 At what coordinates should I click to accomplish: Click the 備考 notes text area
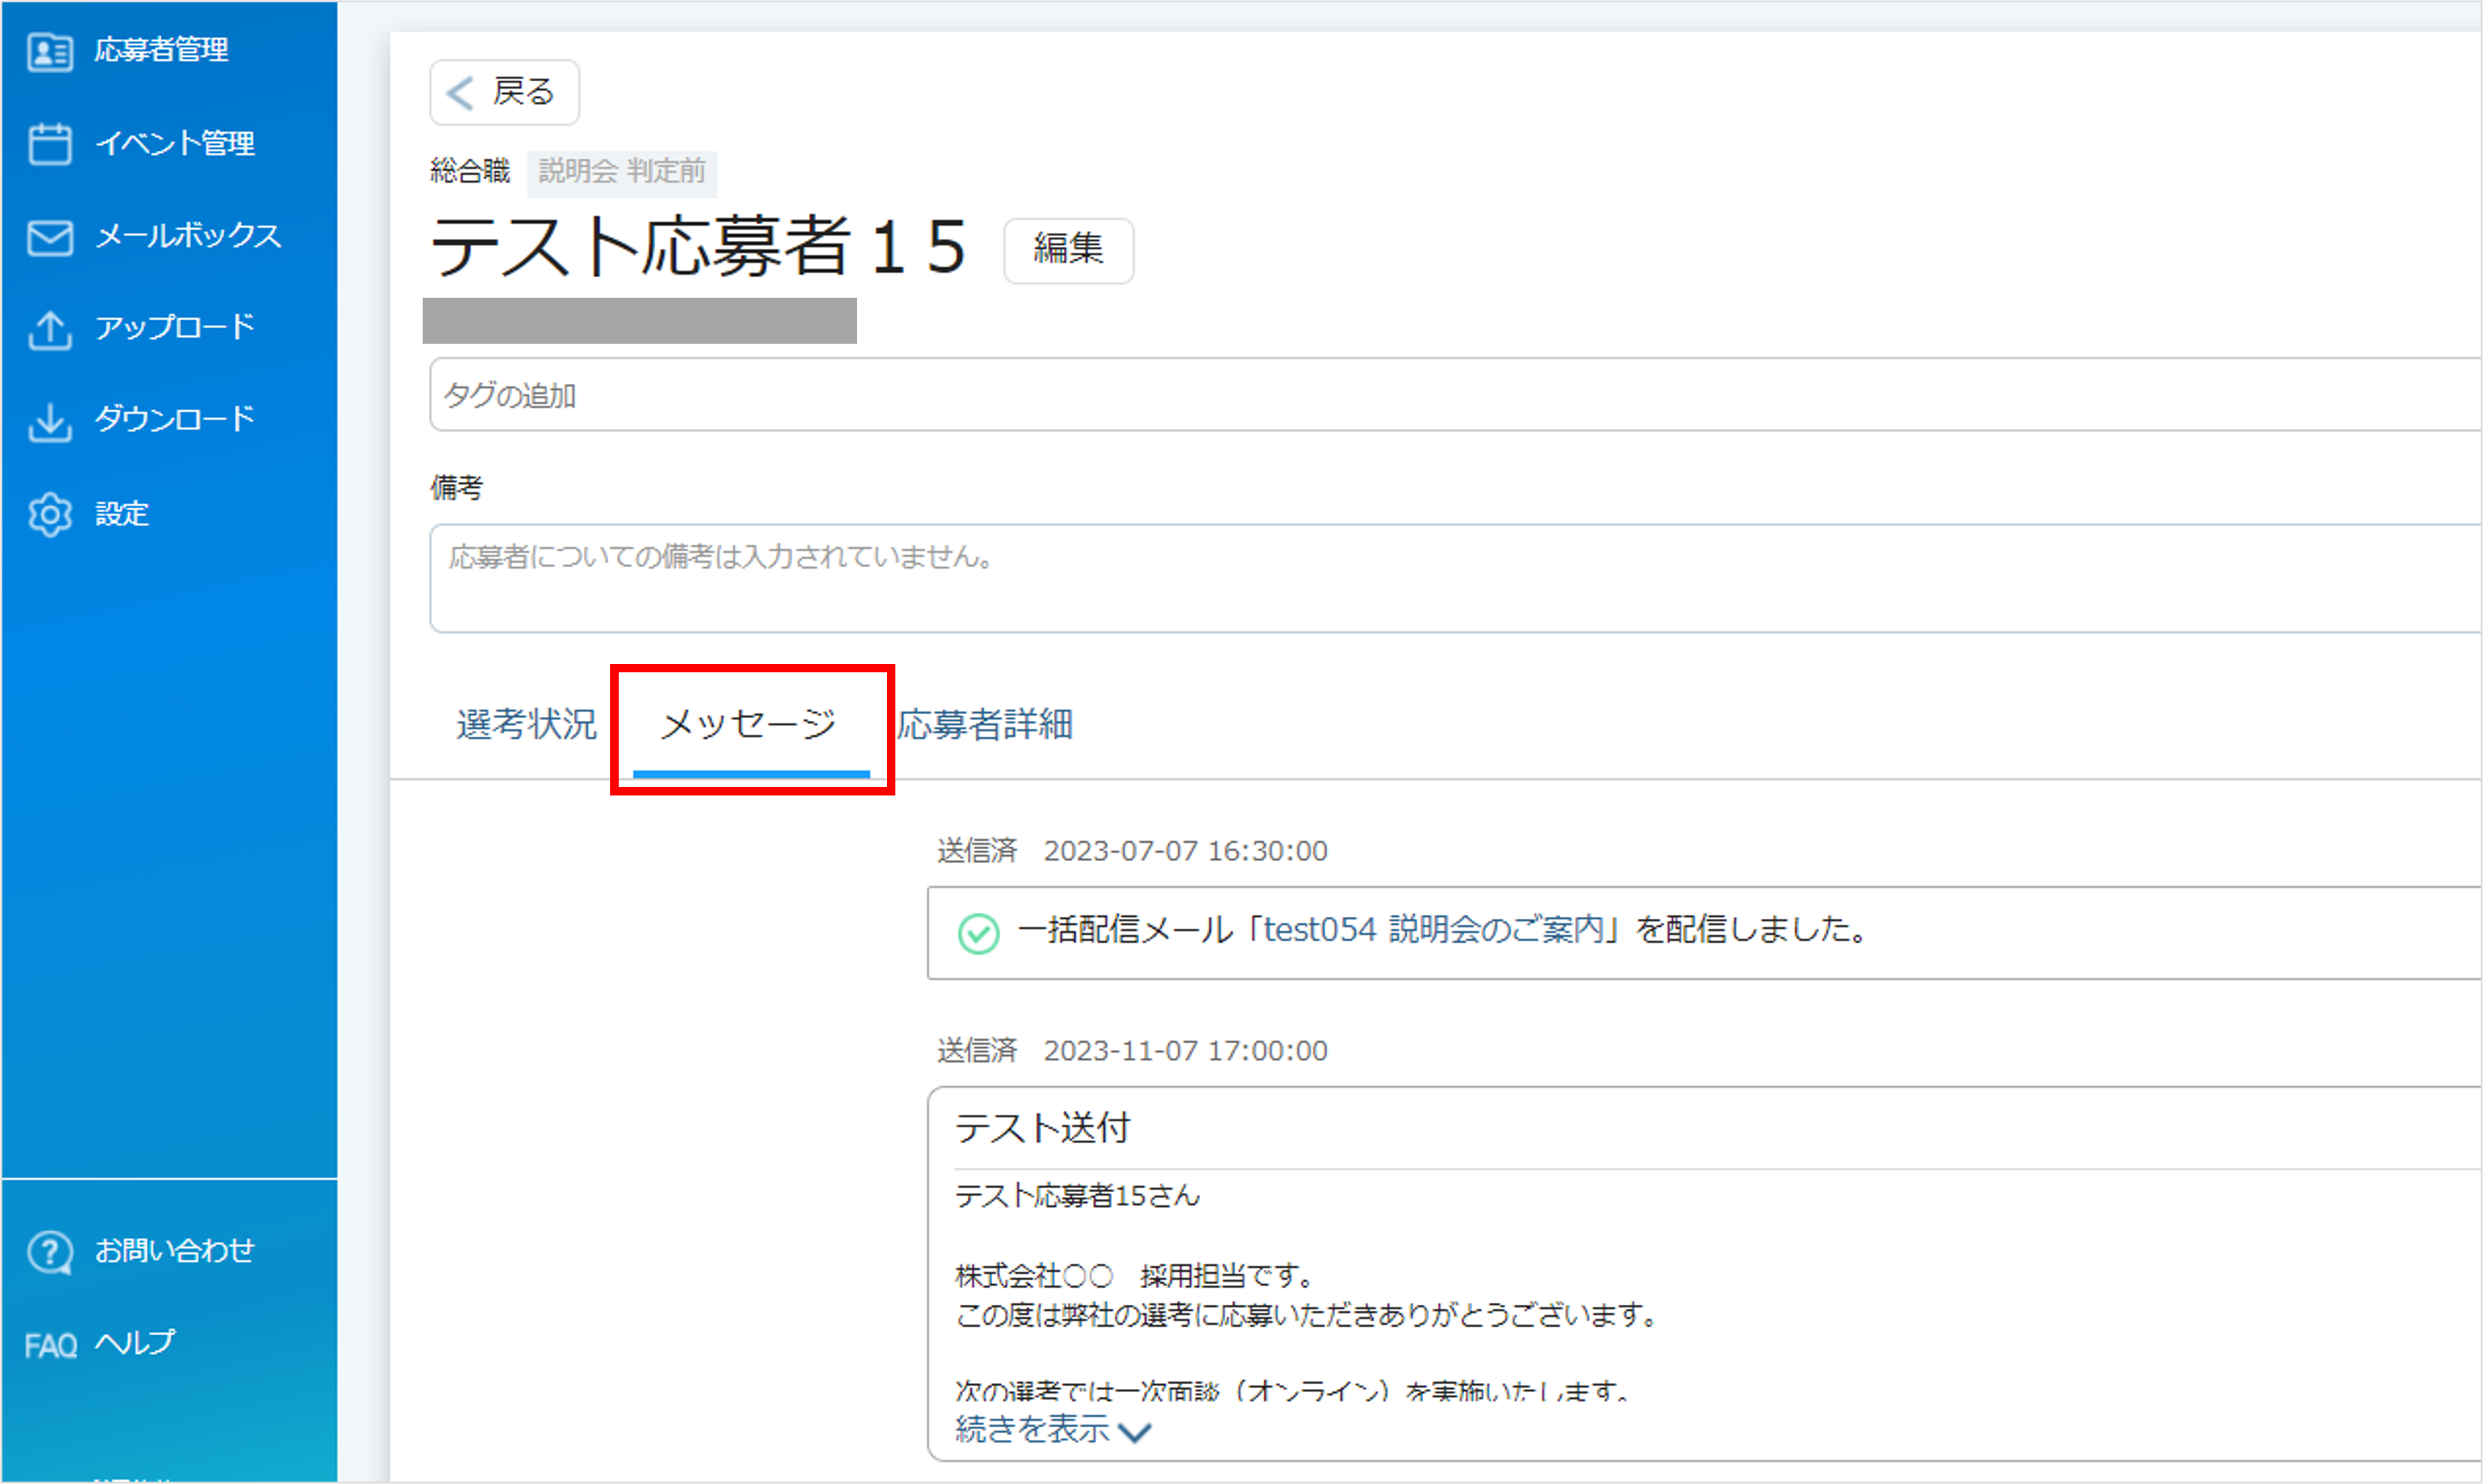pyautogui.click(x=1456, y=579)
